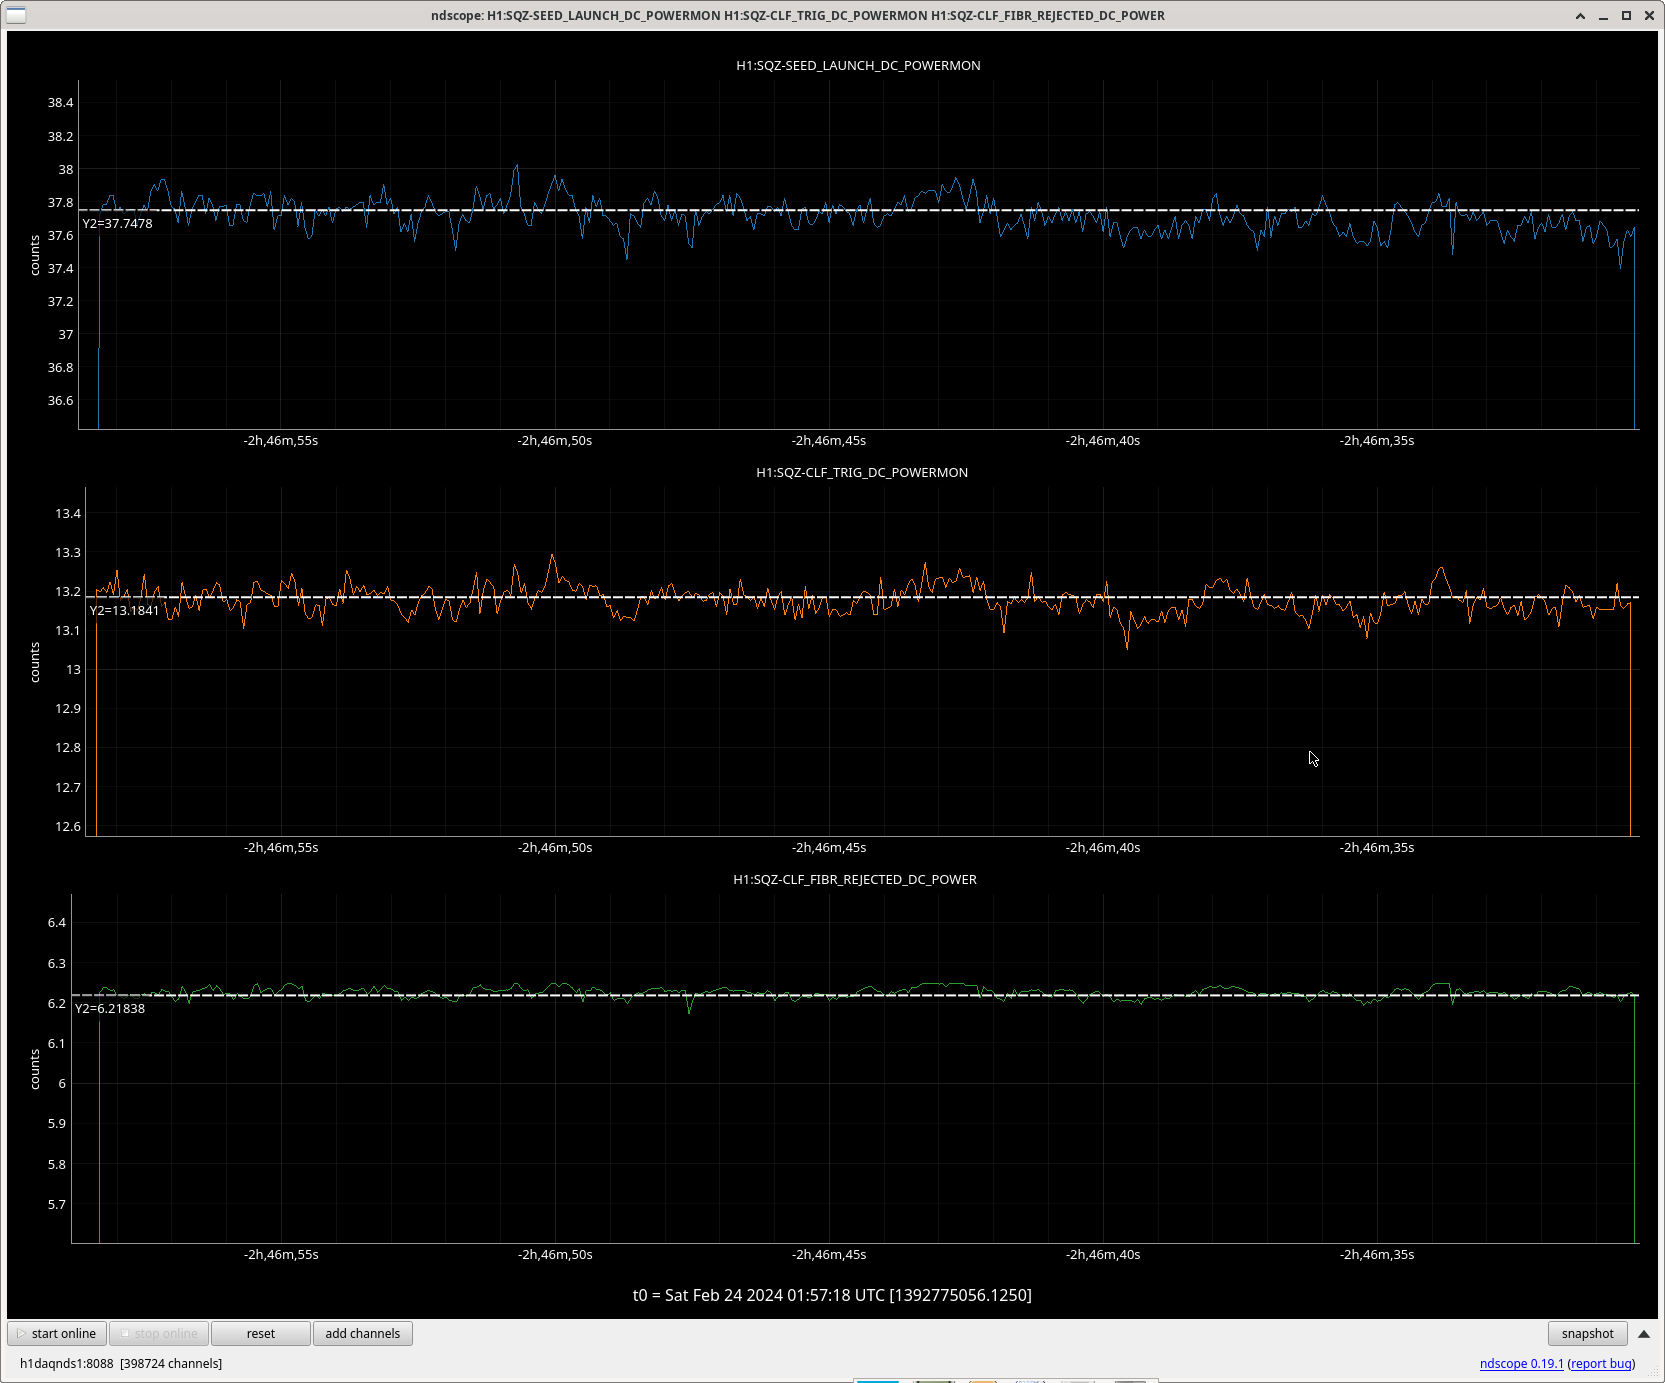The image size is (1665, 1383).
Task: Take a snapshot of the plots
Action: click(1587, 1333)
